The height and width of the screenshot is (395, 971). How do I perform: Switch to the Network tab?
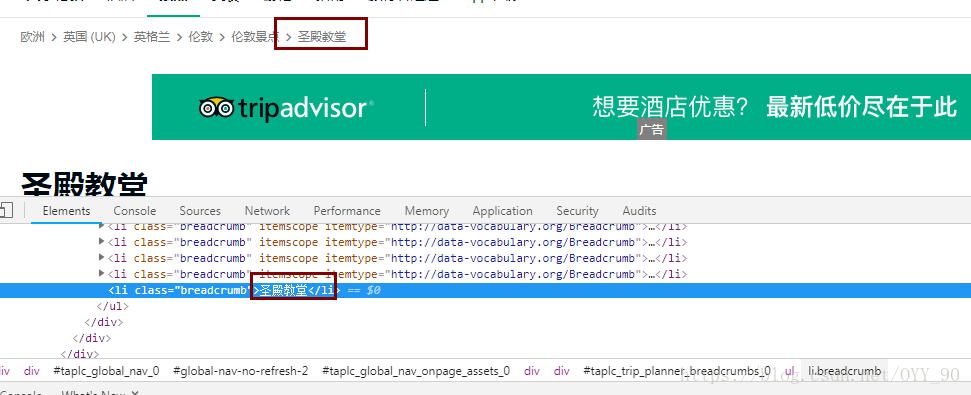267,211
